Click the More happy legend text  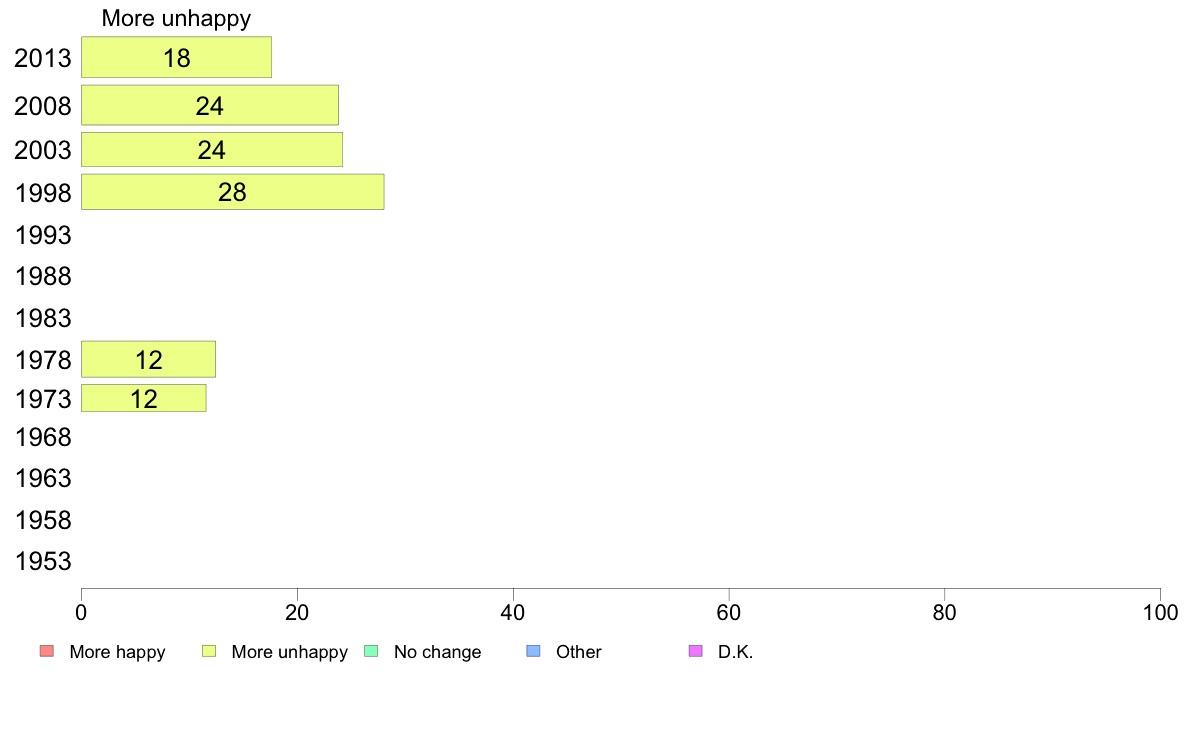[x=117, y=652]
